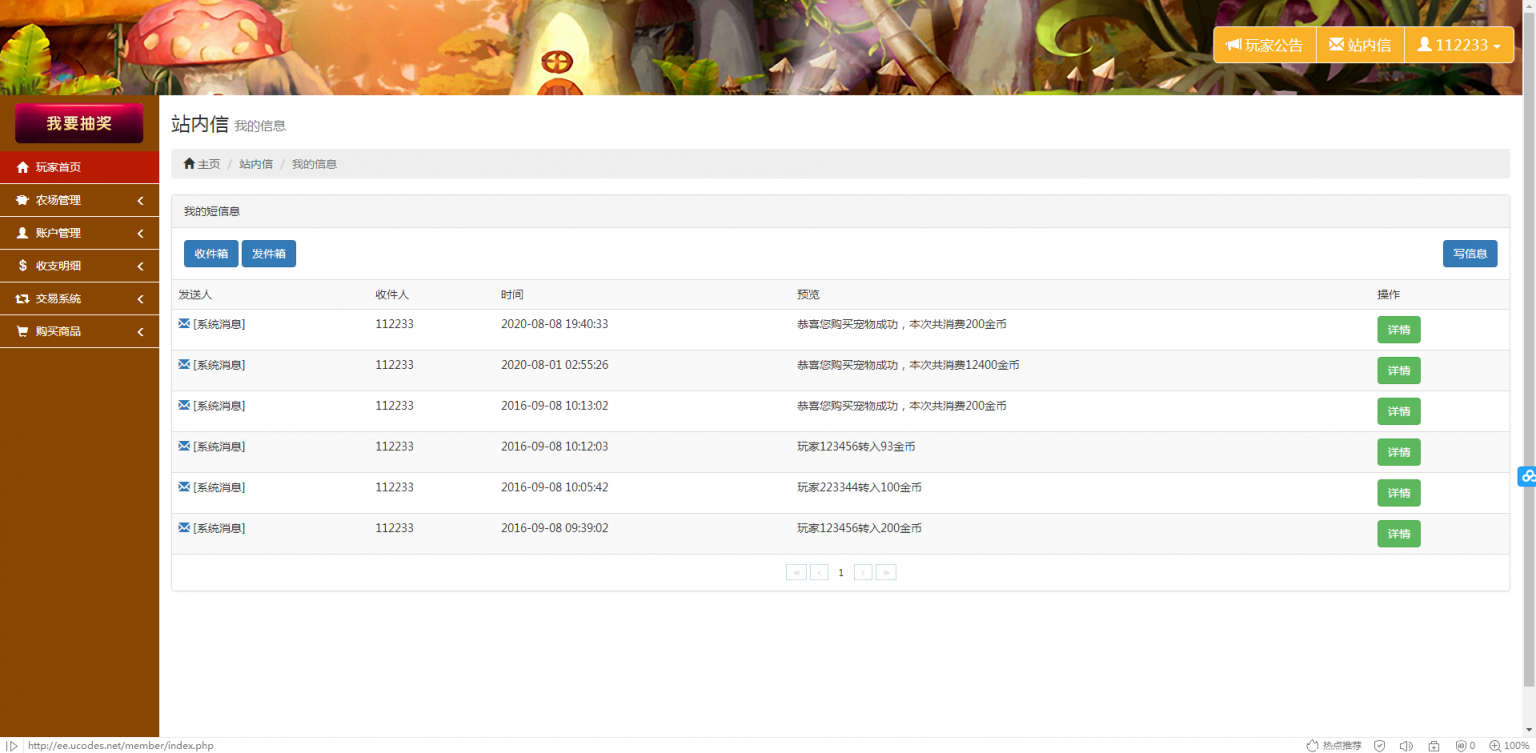Go to the next page in pagination
Image resolution: width=1536 pixels, height=753 pixels.
863,573
